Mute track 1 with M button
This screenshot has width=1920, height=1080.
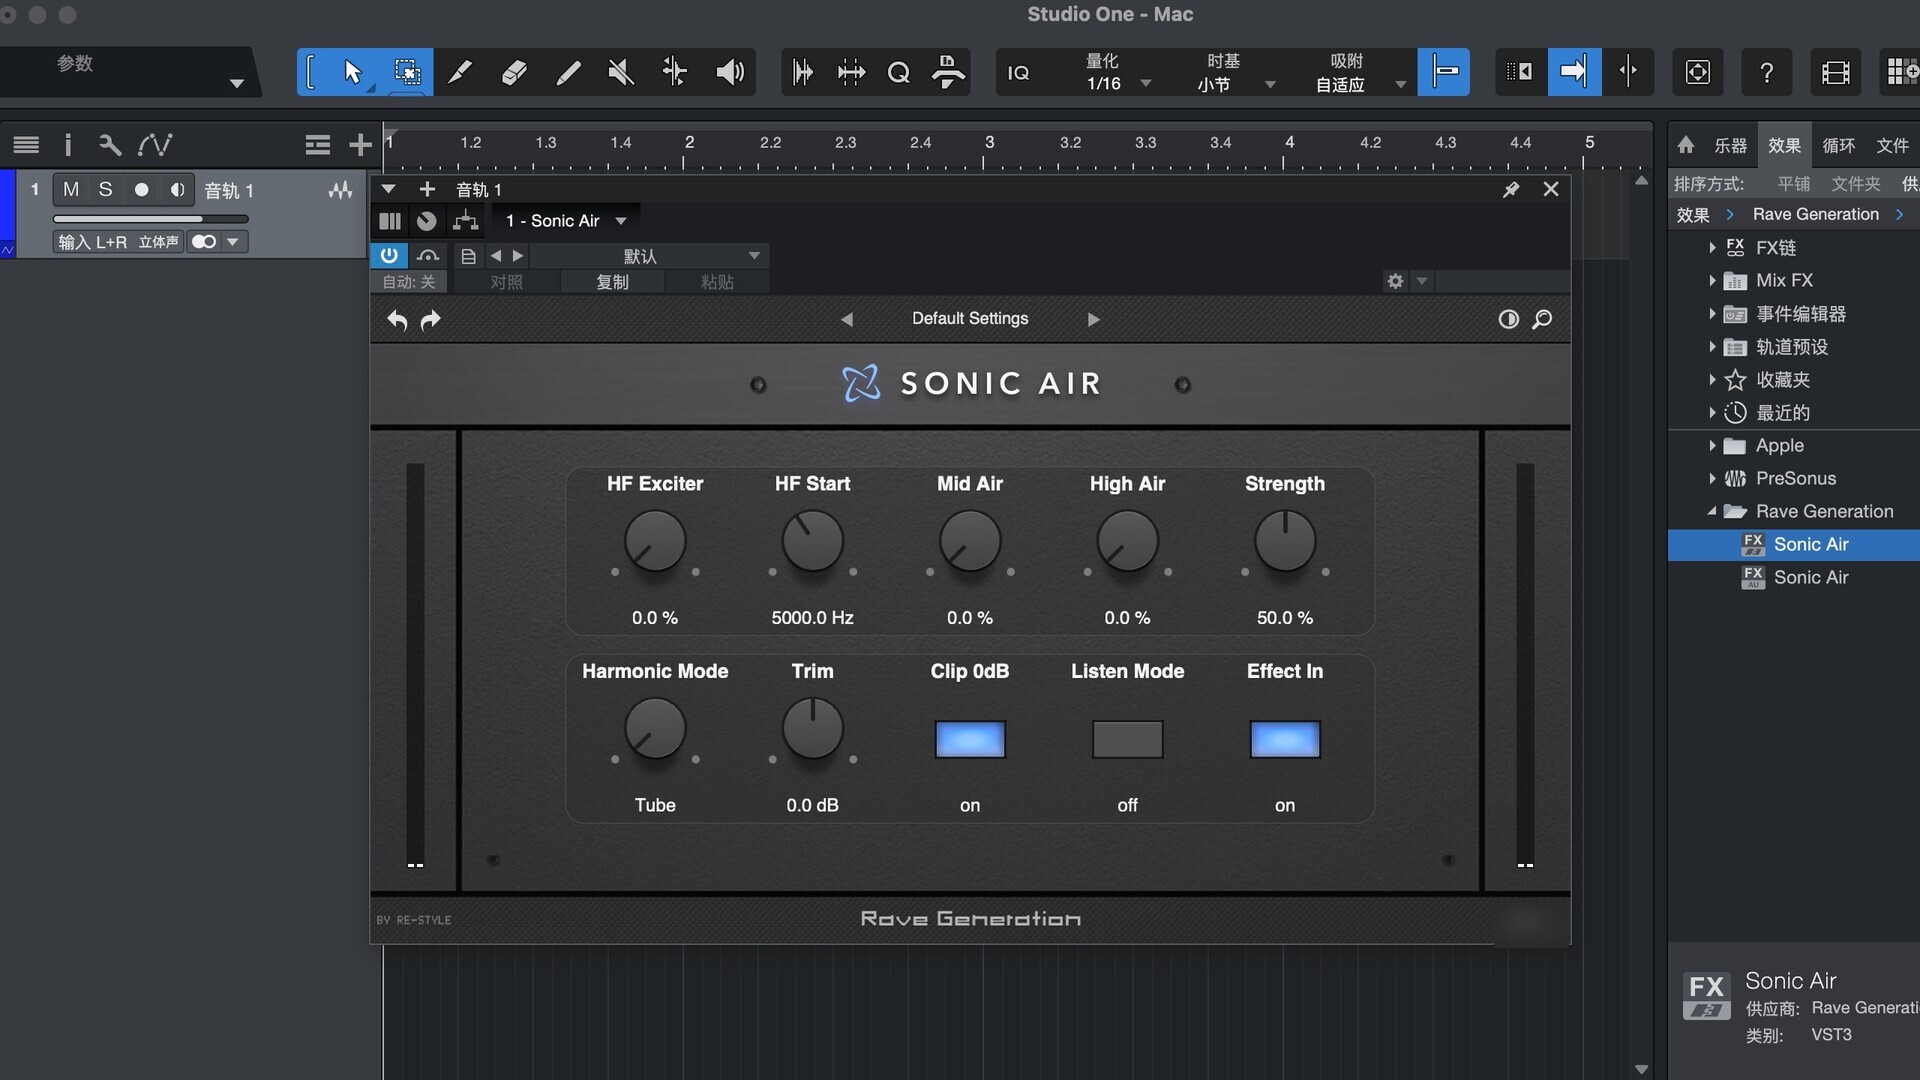[71, 190]
